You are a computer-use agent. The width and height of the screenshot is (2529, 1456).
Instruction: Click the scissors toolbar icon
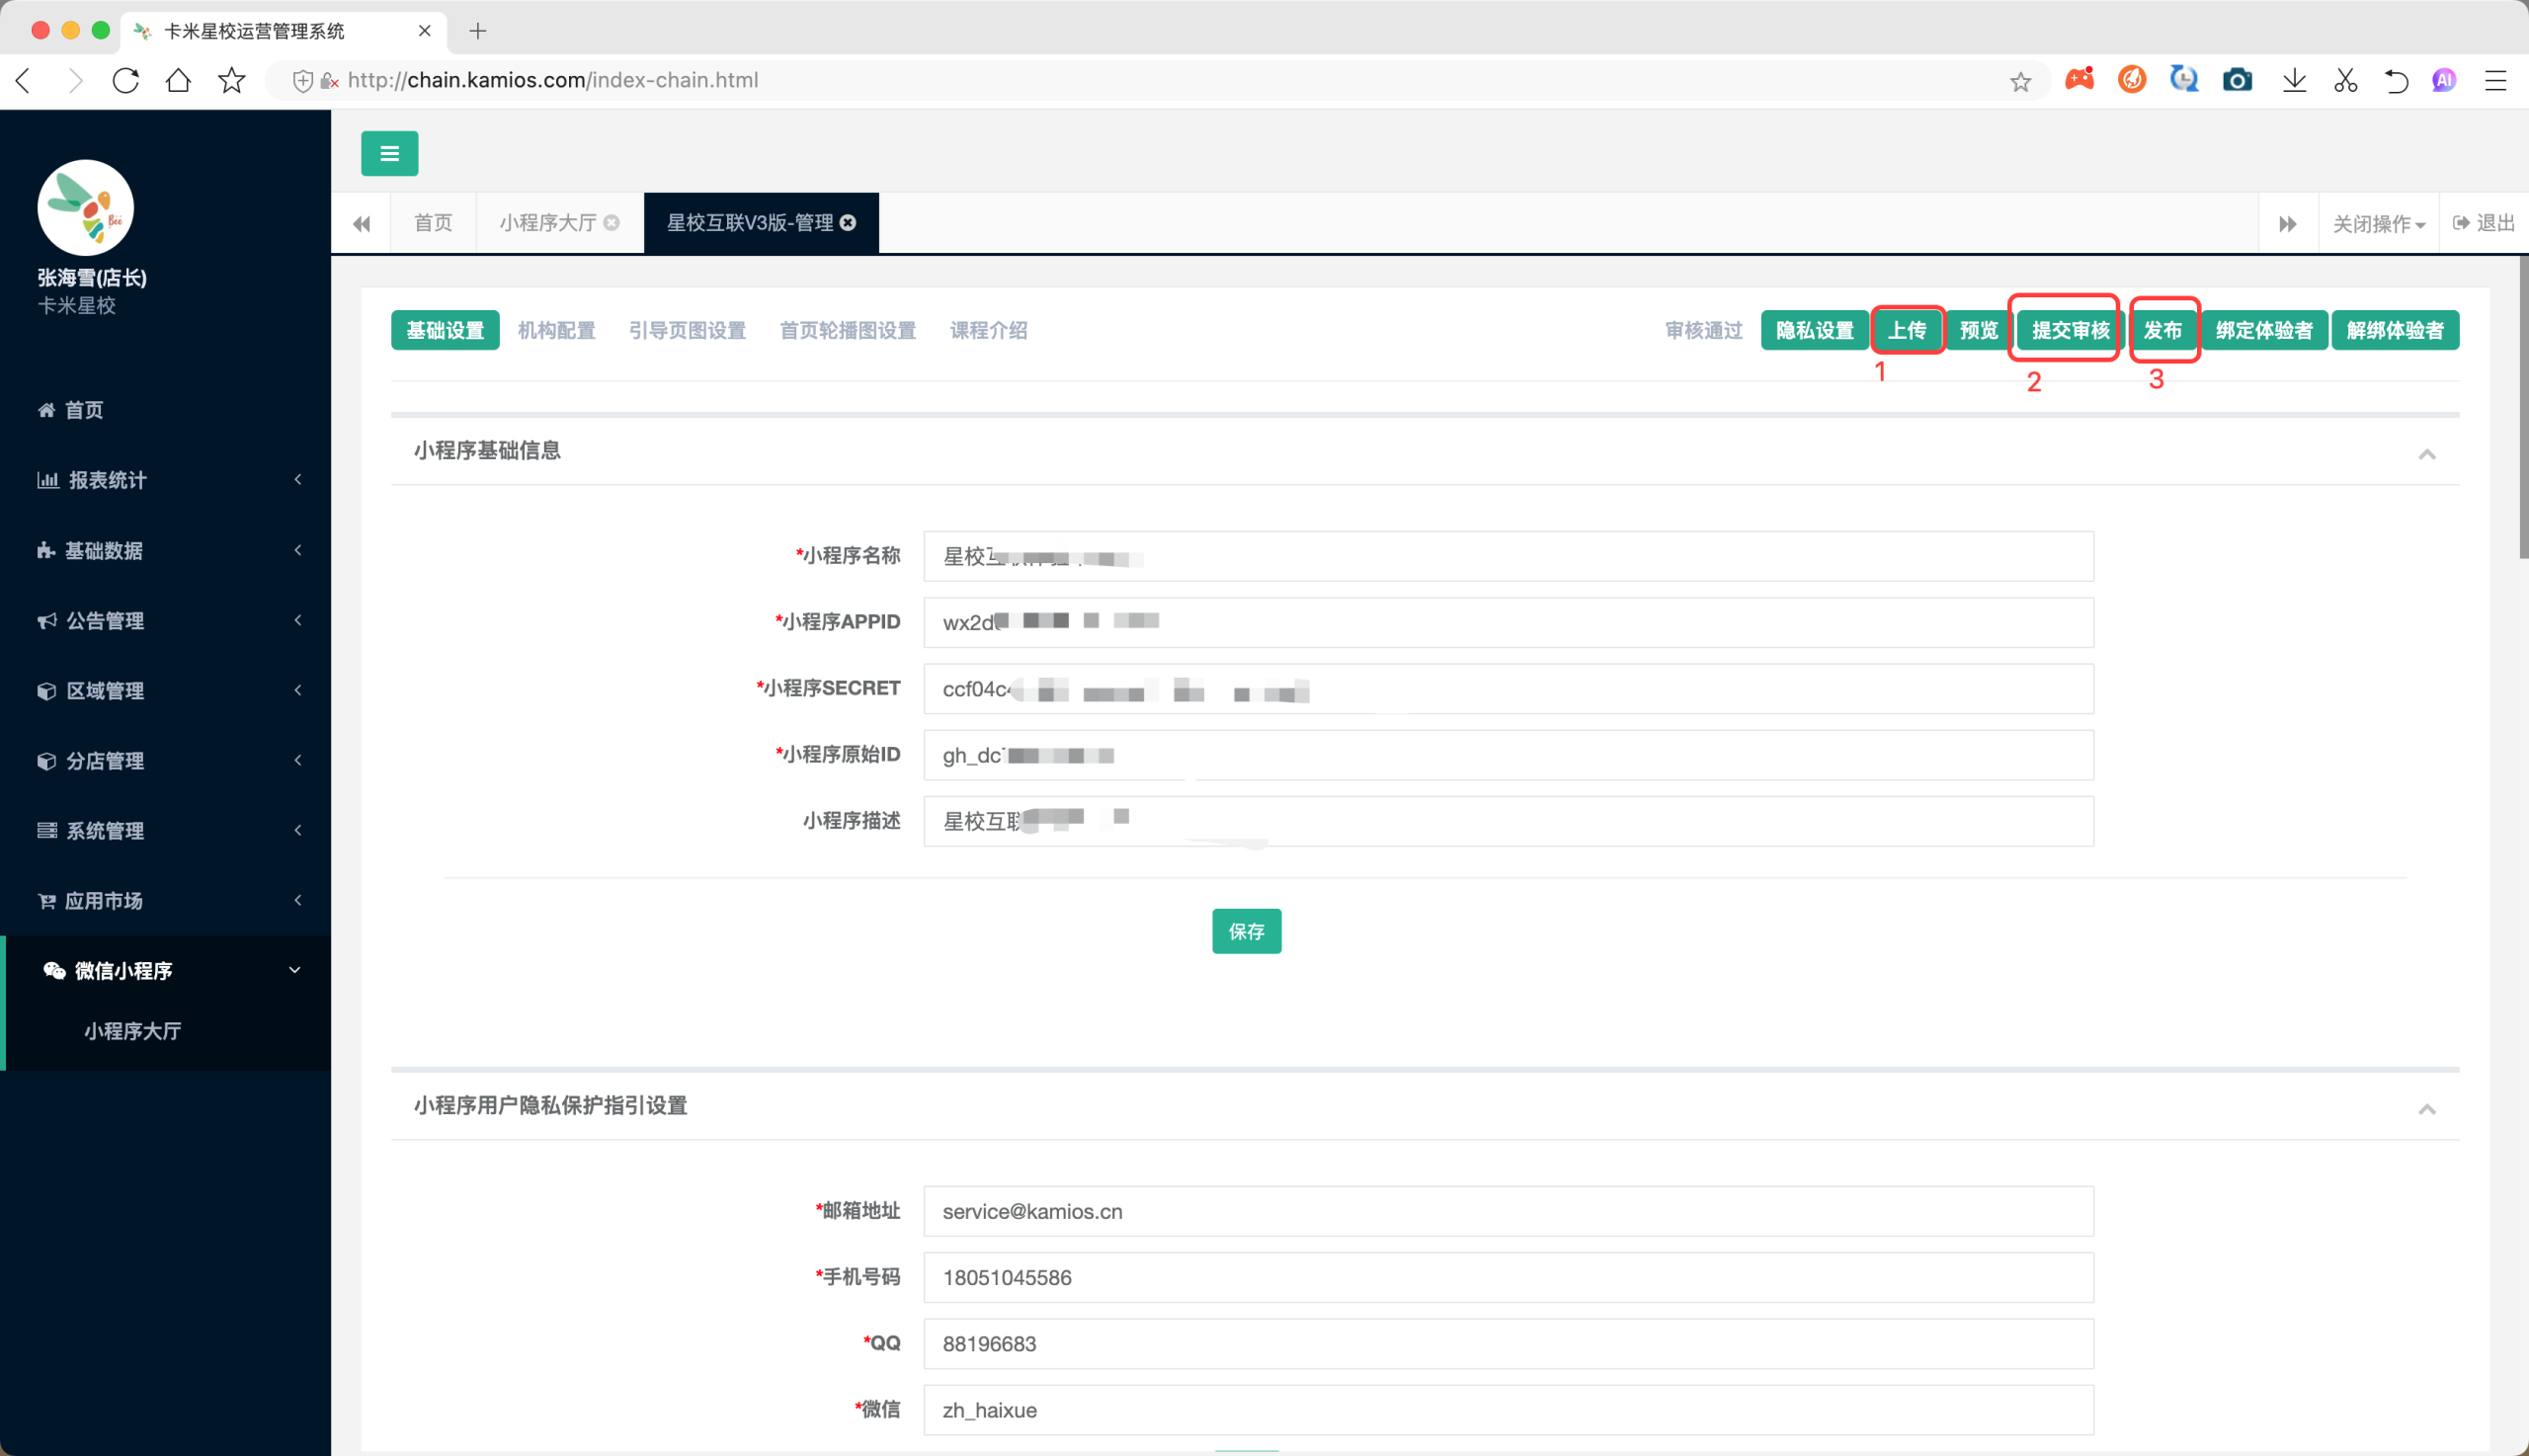[2345, 80]
